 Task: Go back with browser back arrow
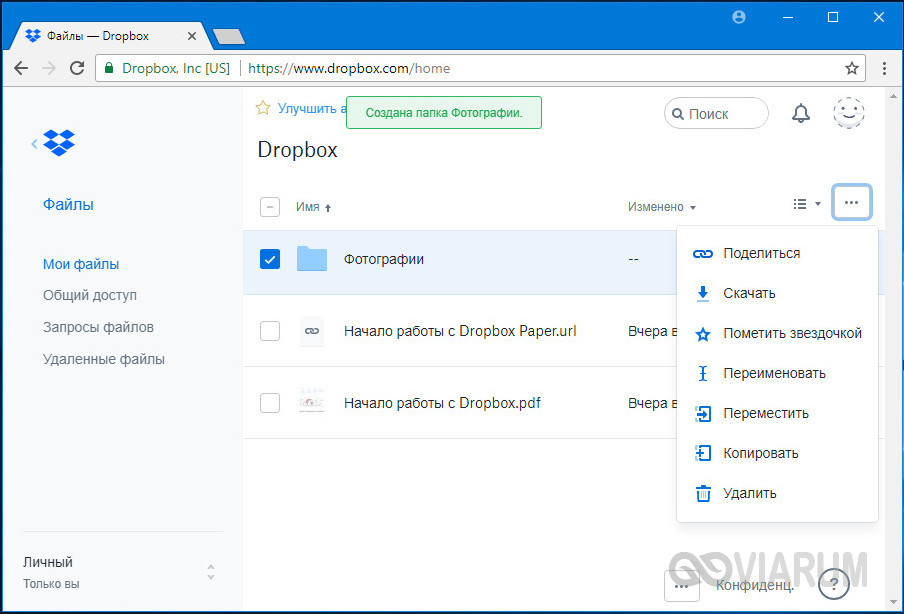[21, 68]
